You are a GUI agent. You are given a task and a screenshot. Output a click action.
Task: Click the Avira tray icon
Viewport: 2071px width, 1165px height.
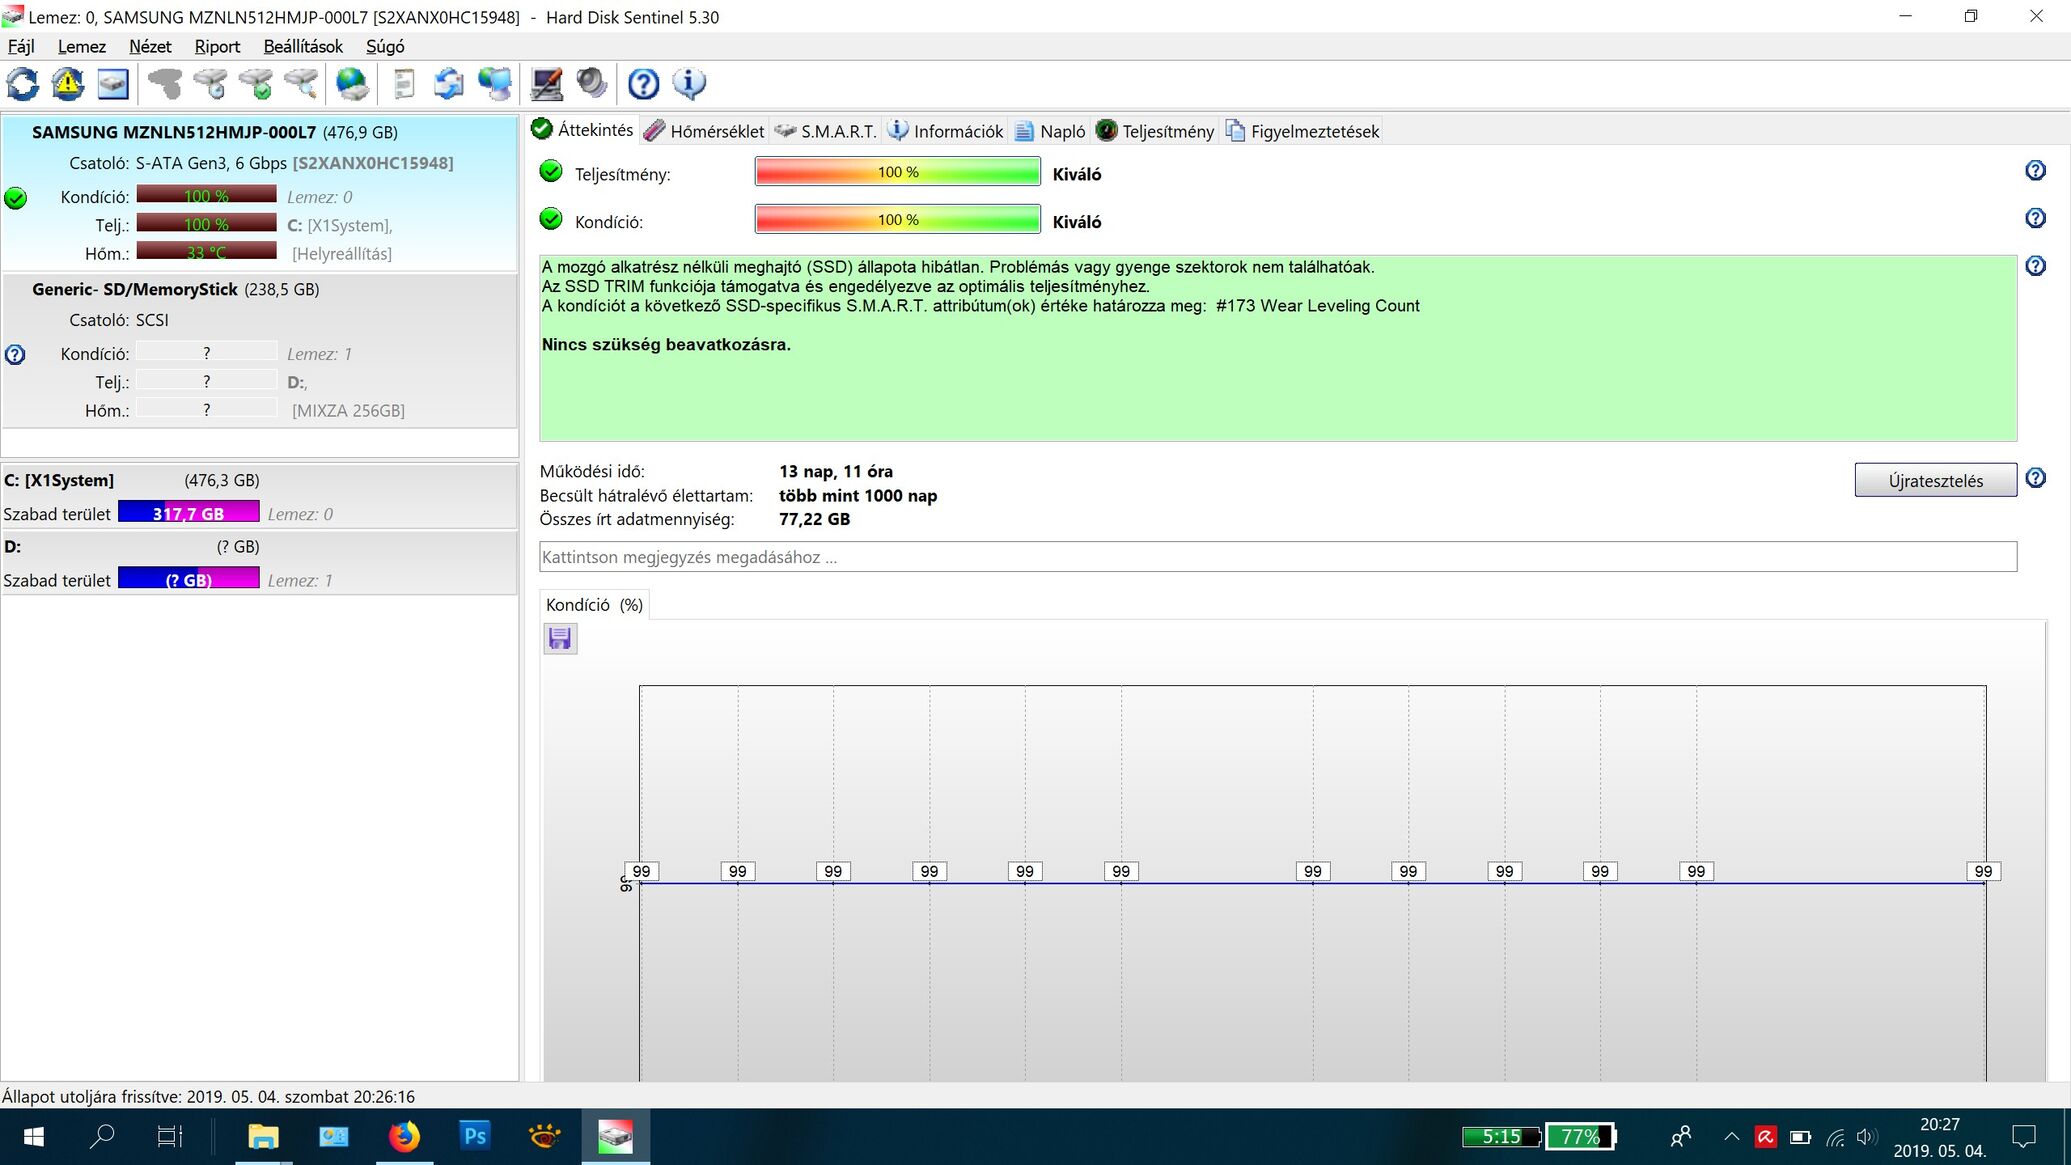coord(1766,1137)
